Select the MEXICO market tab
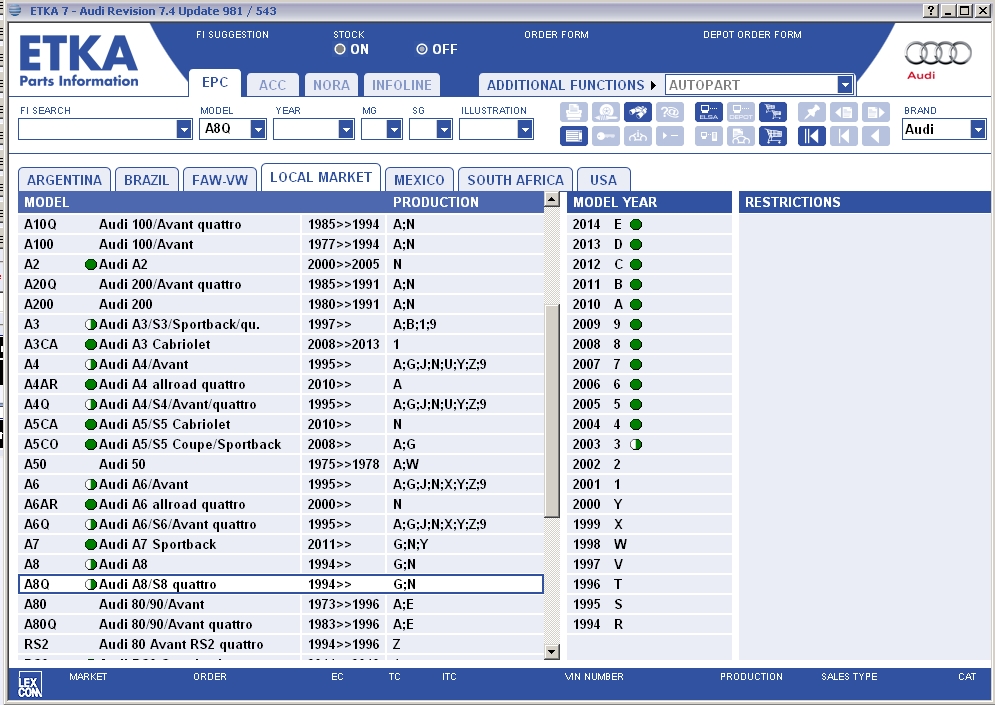The image size is (995, 705). [x=419, y=180]
